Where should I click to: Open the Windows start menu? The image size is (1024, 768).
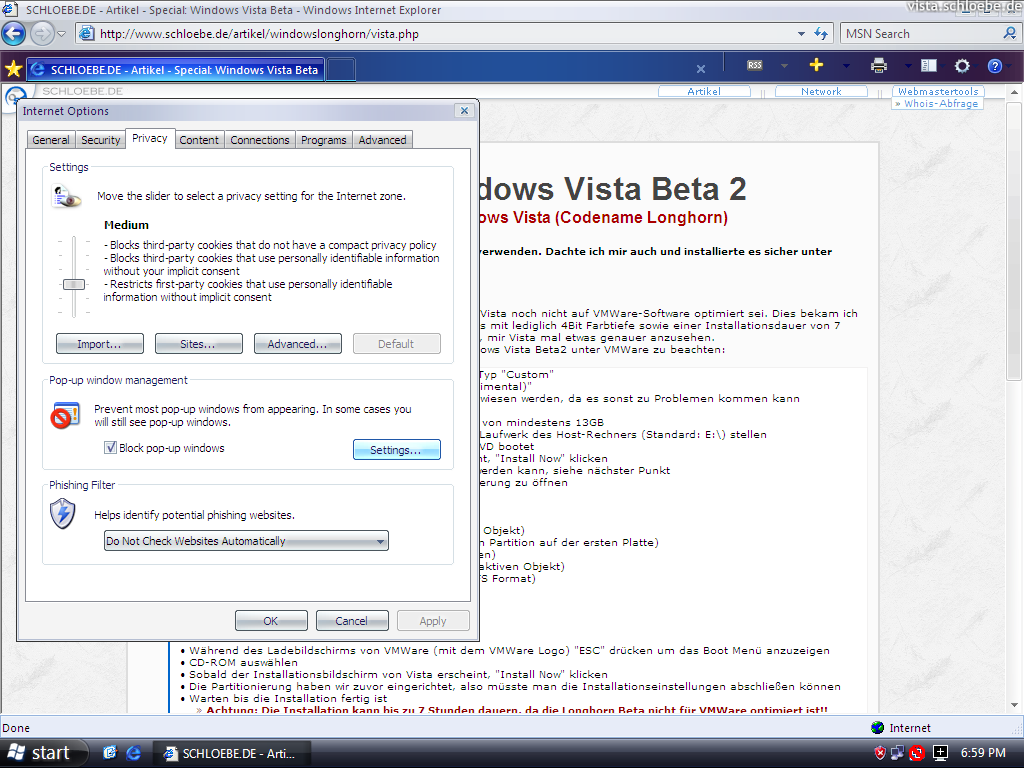[x=43, y=752]
